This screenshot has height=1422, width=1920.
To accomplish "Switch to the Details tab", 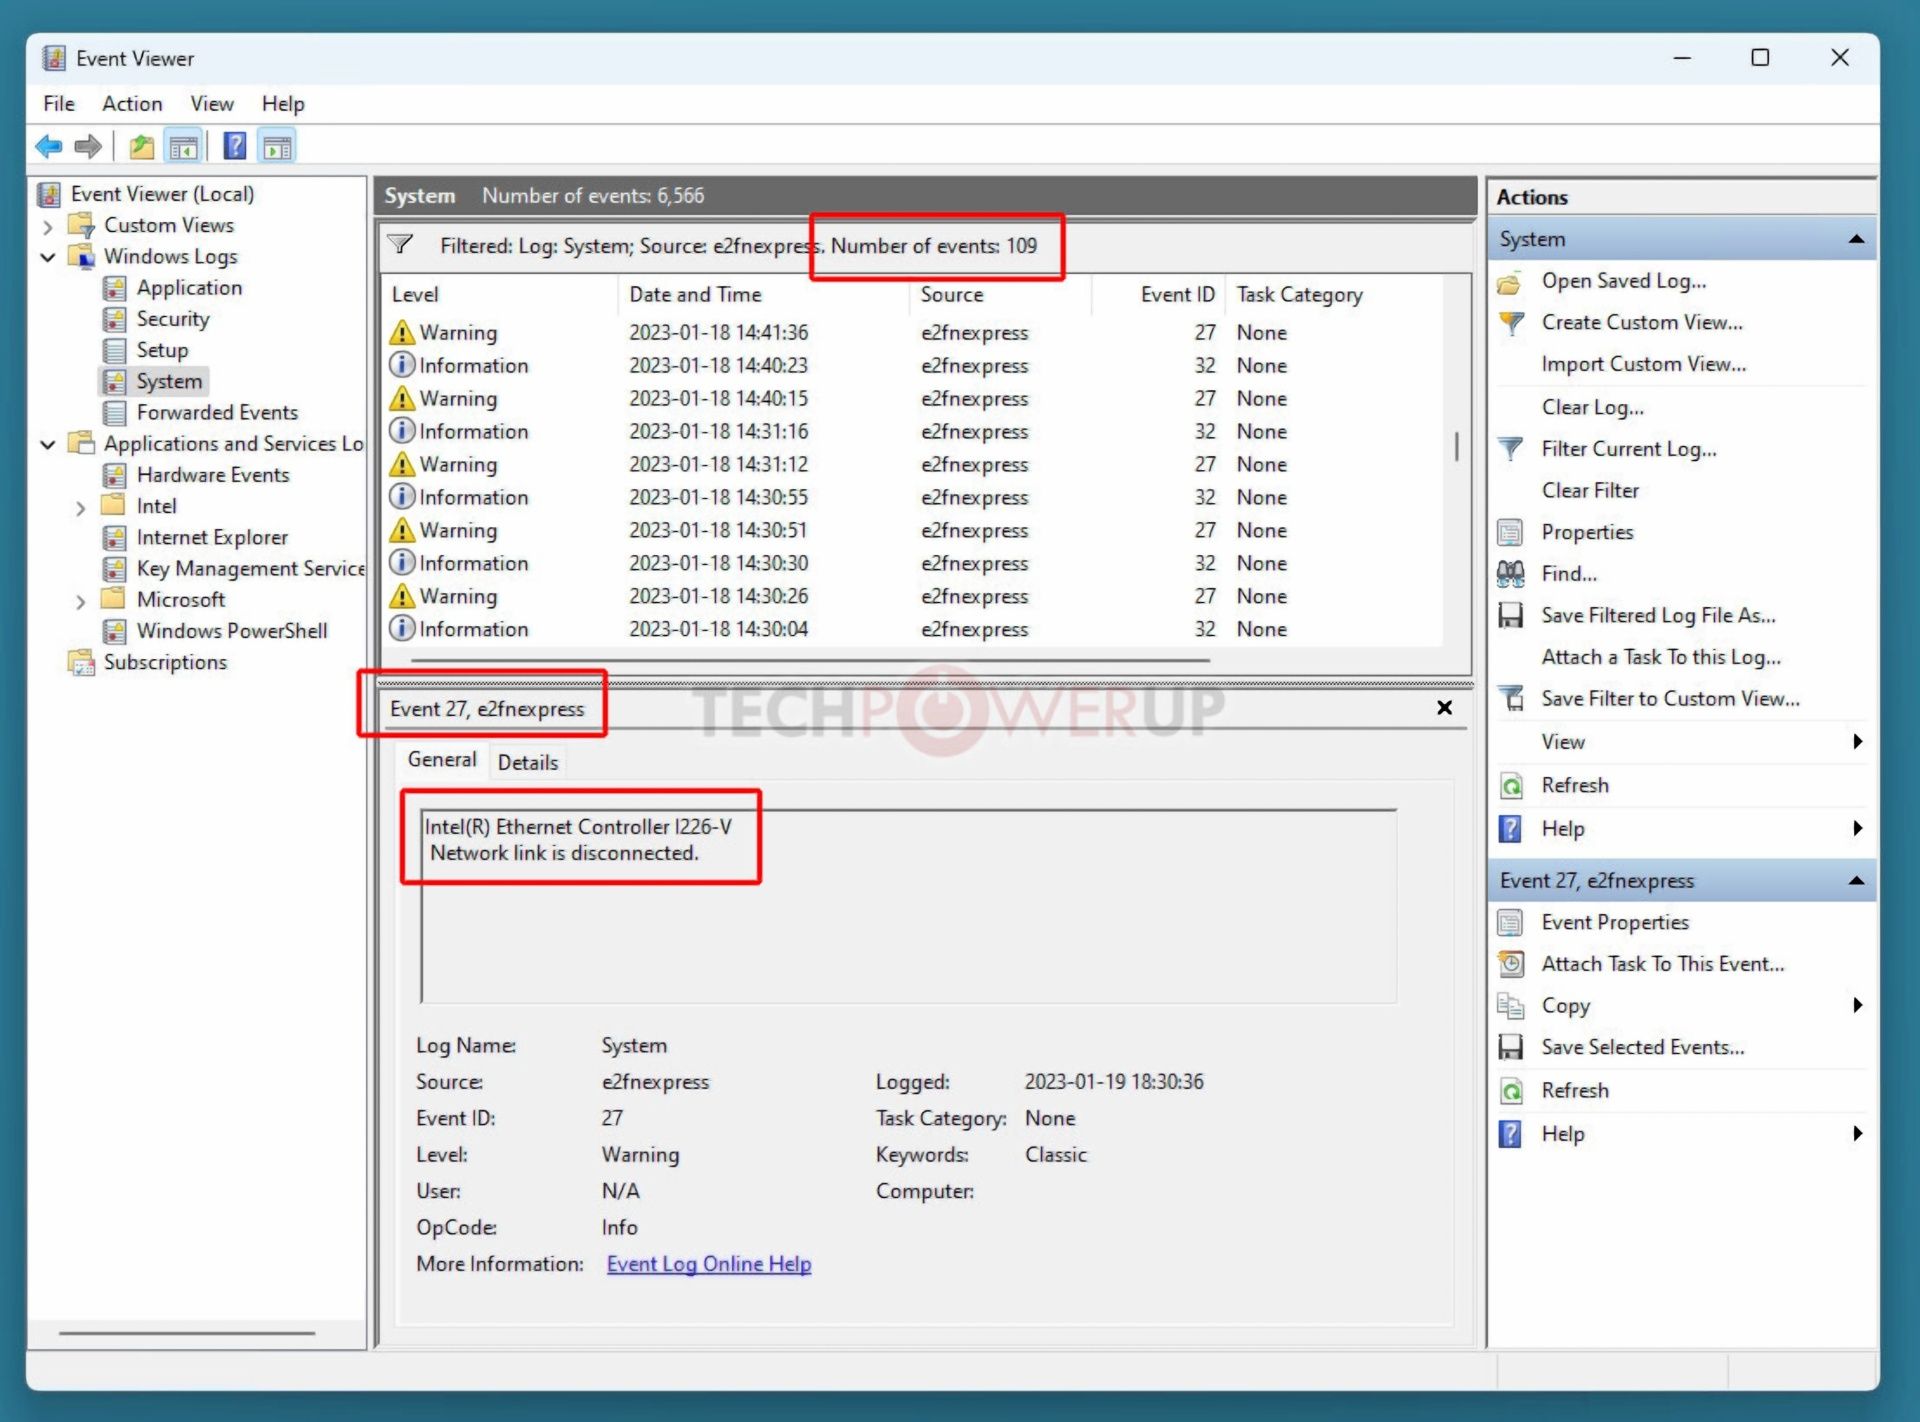I will pos(527,763).
